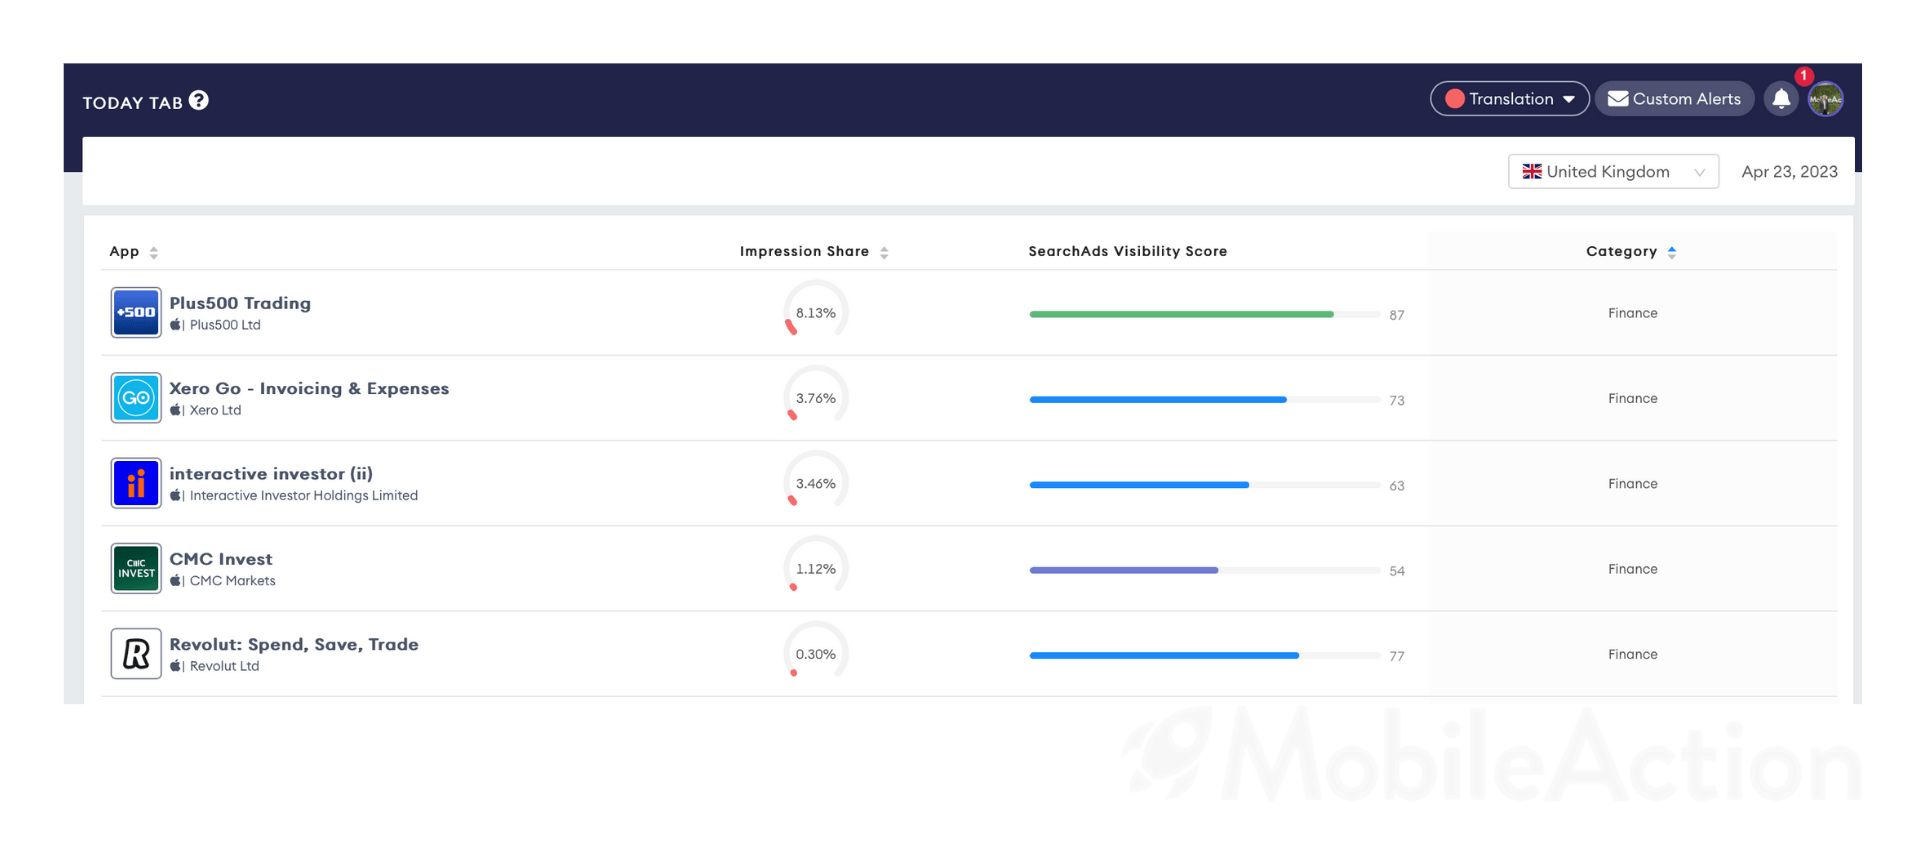Open Xero Go - Invoicing & Expenses

(309, 388)
